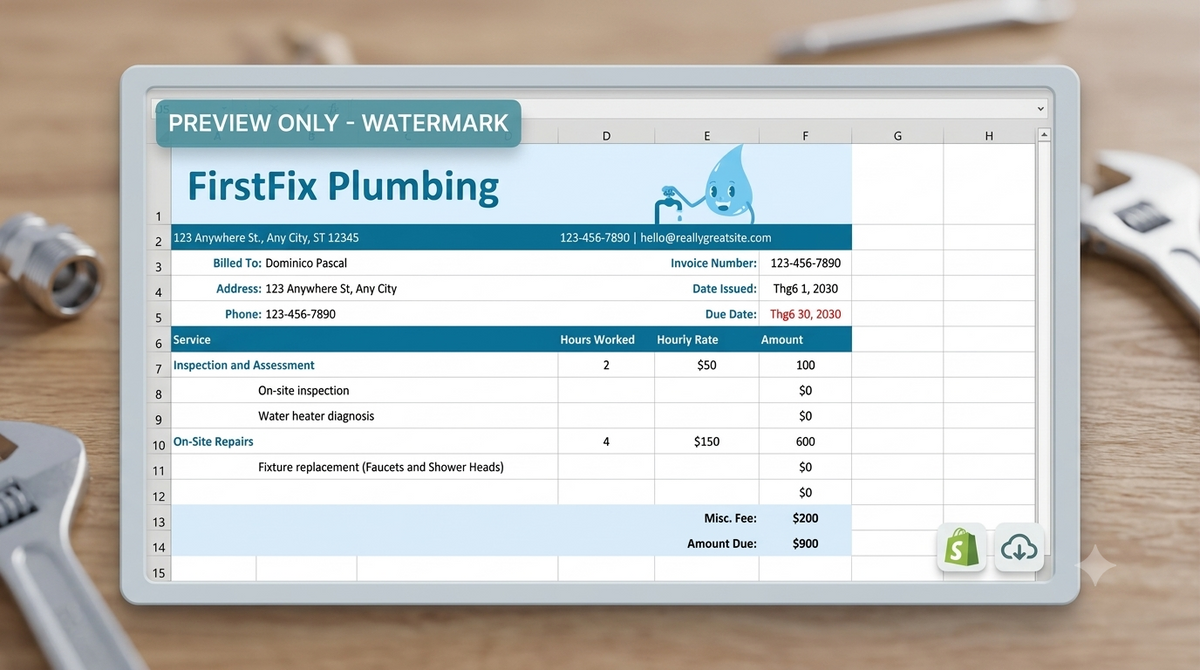Select the amount cell showing 100

point(805,365)
